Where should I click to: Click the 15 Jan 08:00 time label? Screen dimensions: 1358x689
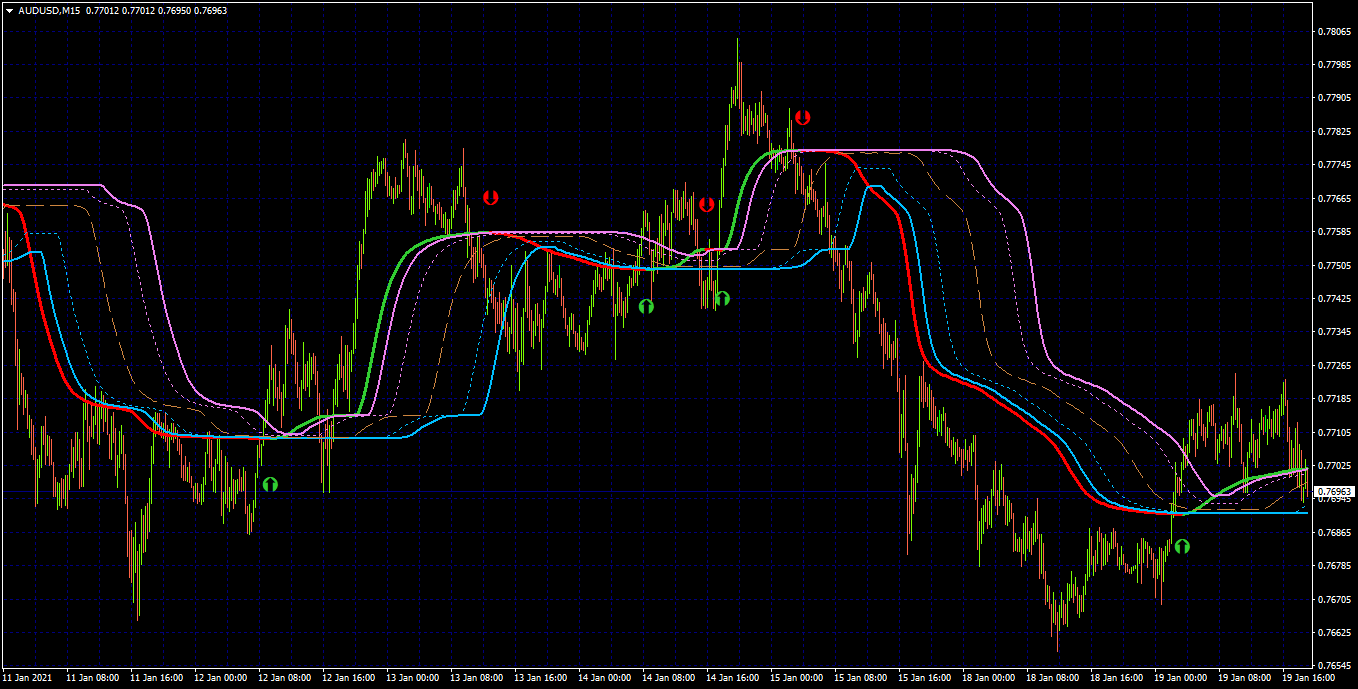[861, 678]
